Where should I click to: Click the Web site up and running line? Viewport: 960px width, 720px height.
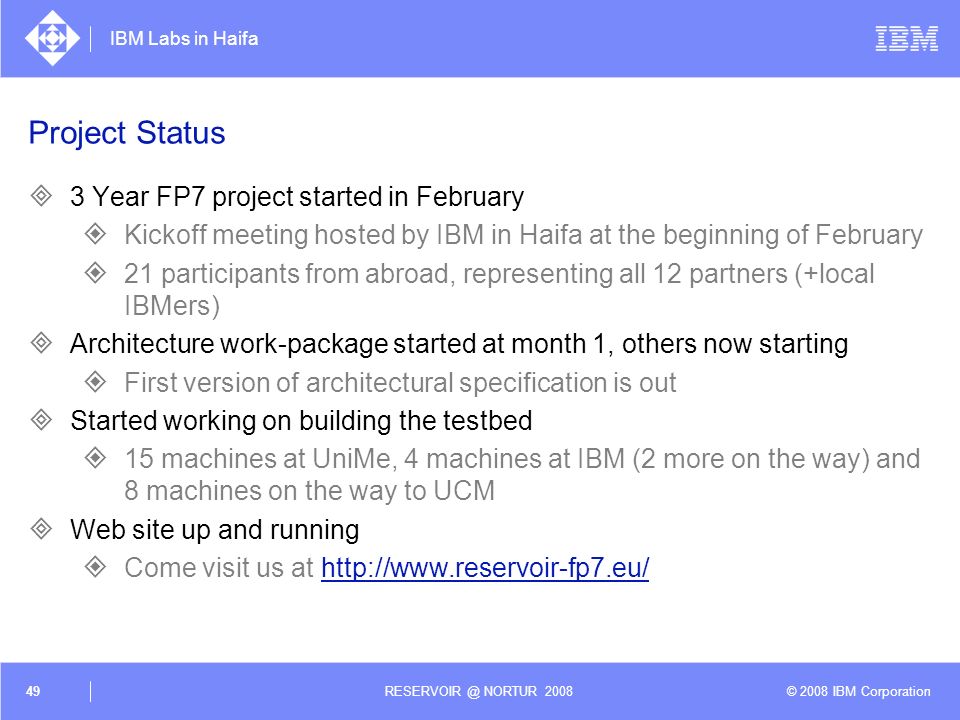(x=214, y=530)
